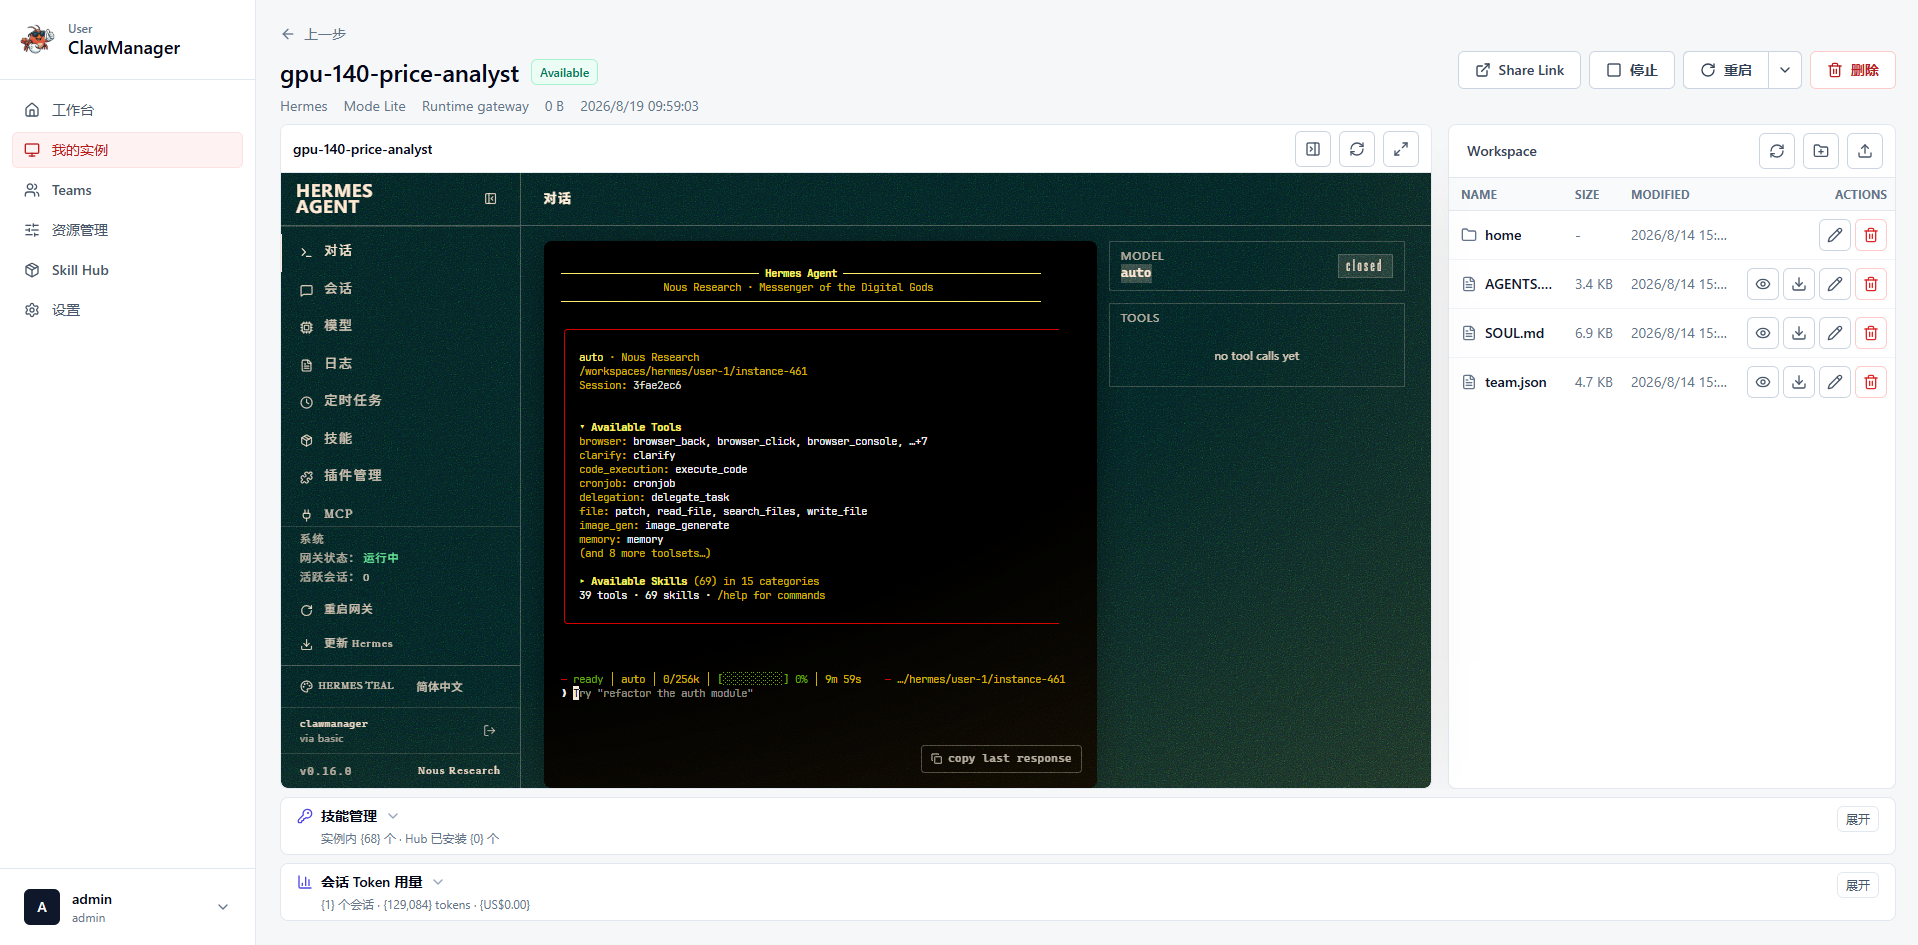
Task: Preview the SOUL.md file with eye icon
Action: coord(1763,333)
